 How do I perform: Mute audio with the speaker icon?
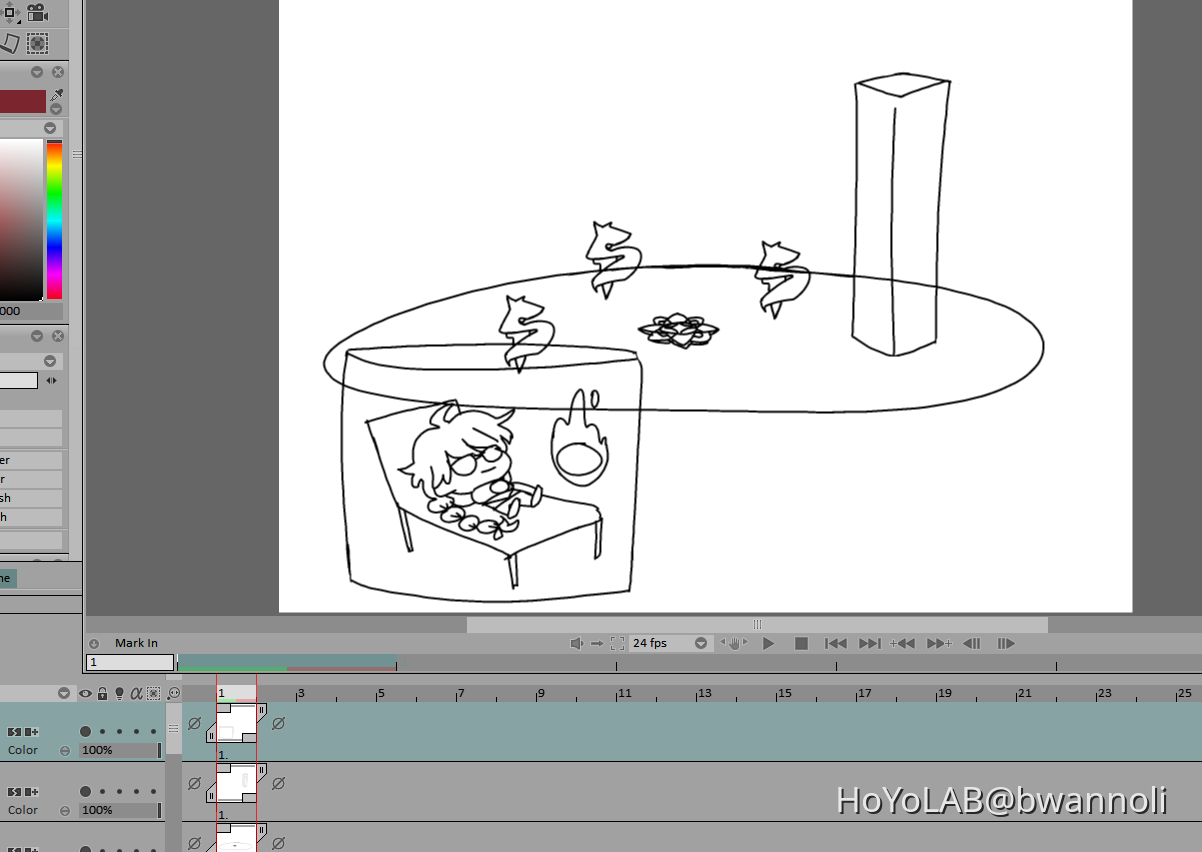click(x=577, y=643)
